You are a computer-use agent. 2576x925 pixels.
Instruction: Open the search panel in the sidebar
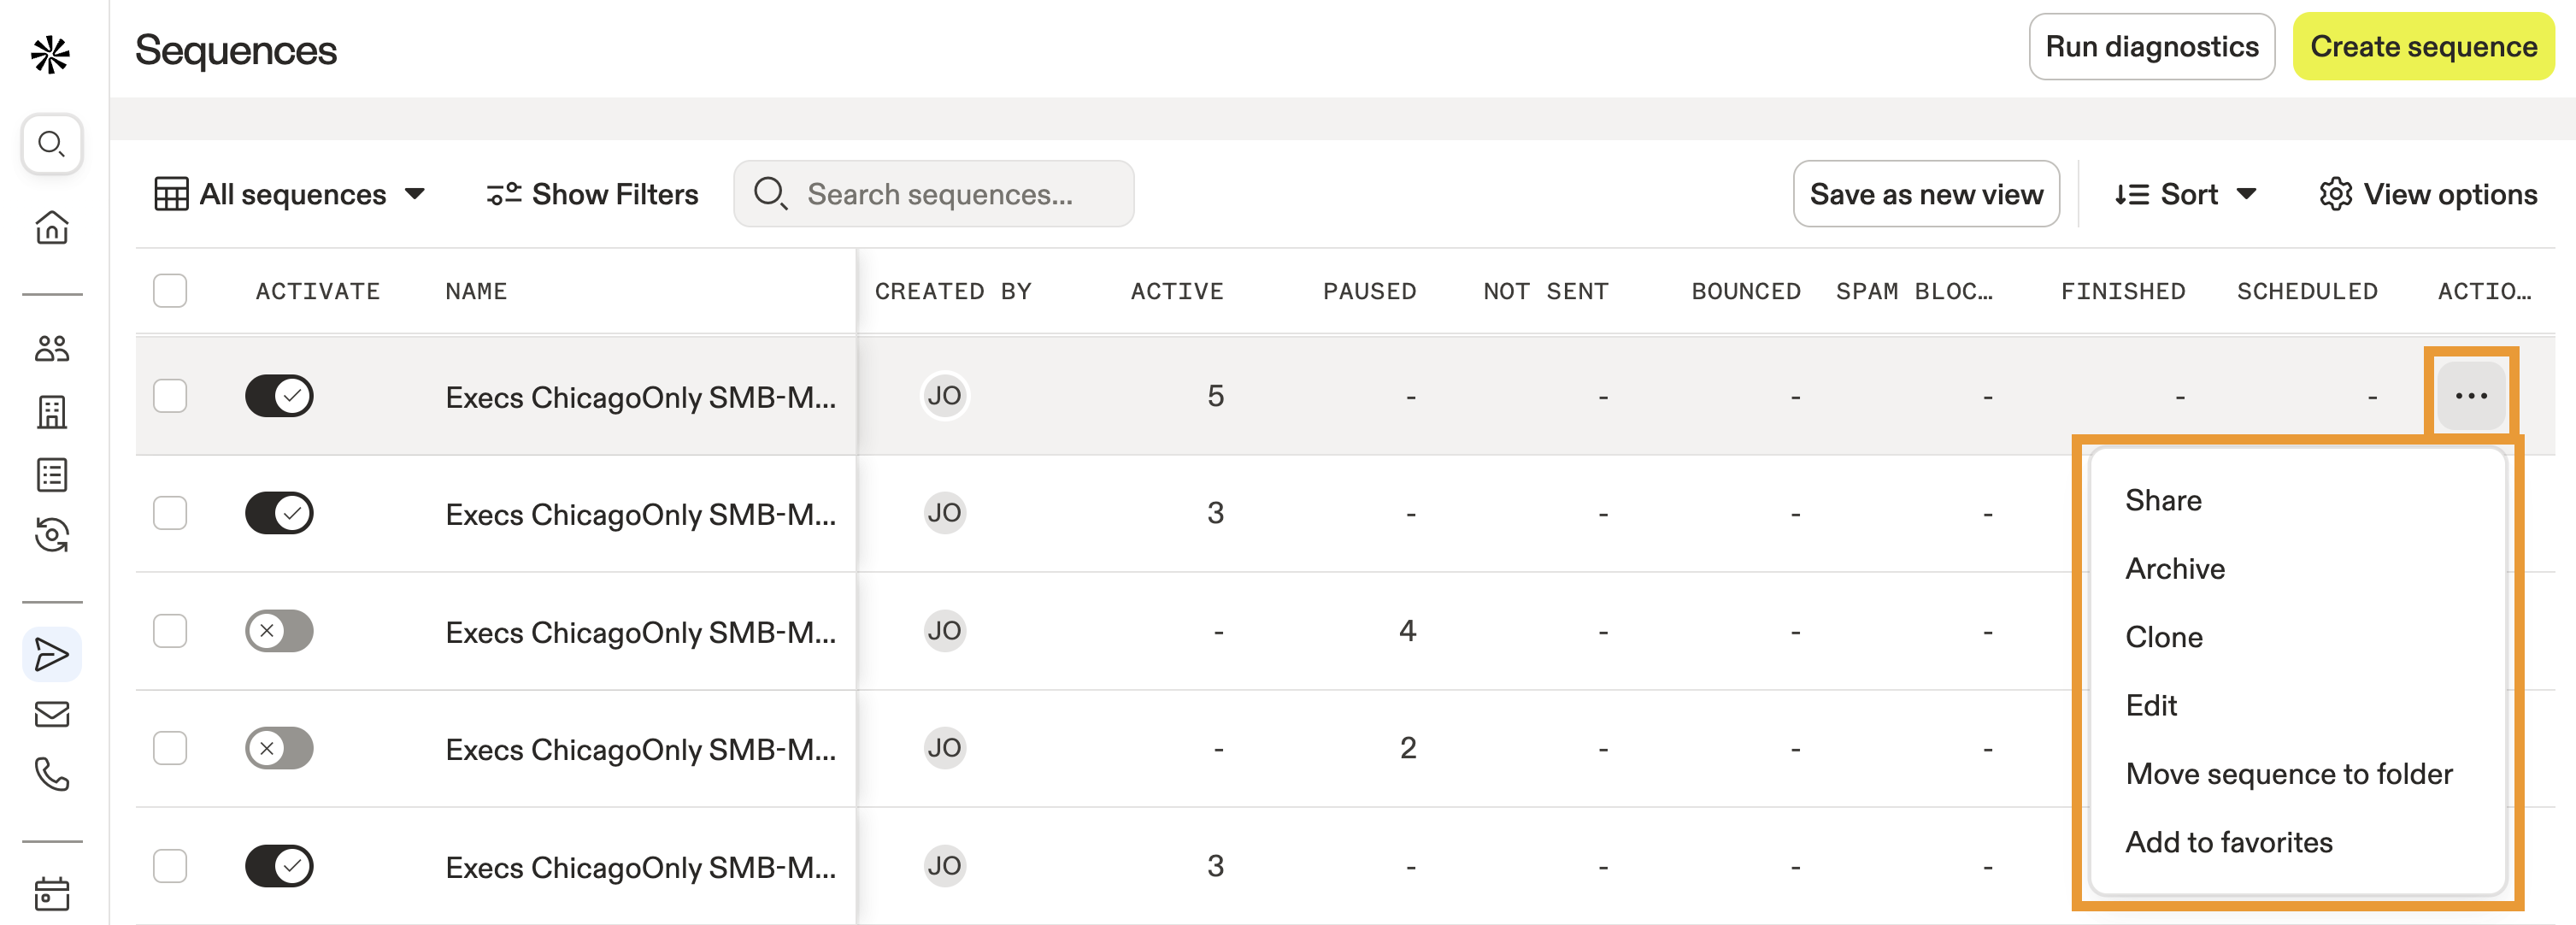pos(51,144)
